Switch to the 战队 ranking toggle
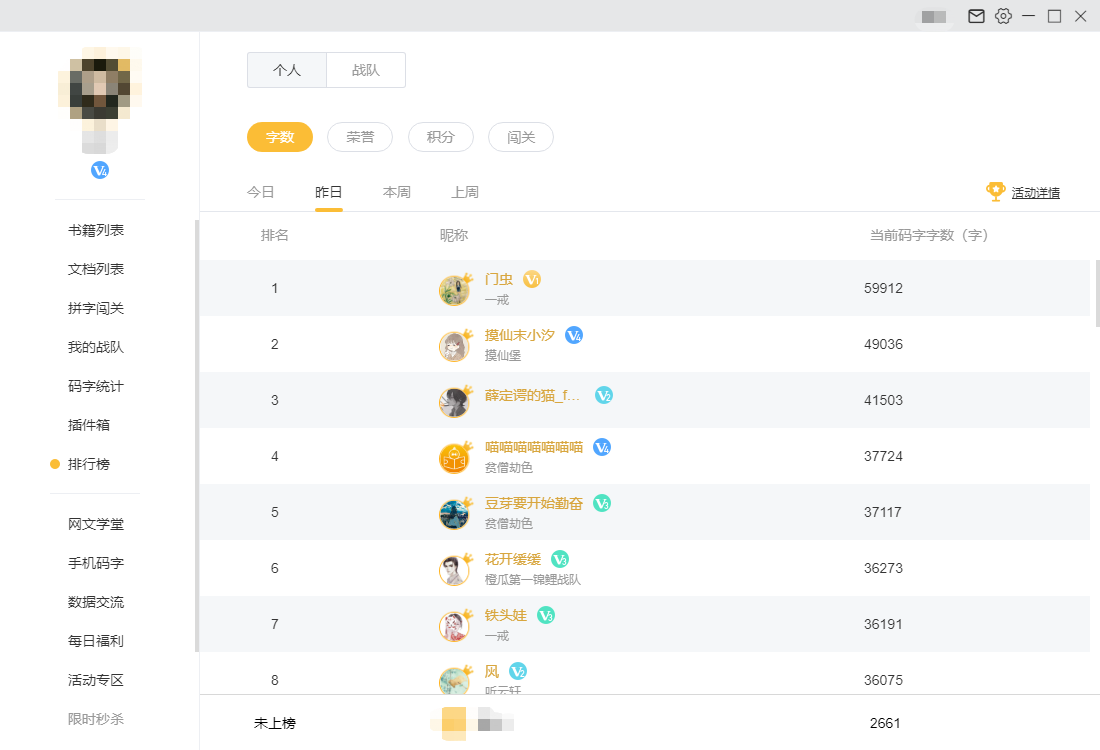 [x=366, y=70]
